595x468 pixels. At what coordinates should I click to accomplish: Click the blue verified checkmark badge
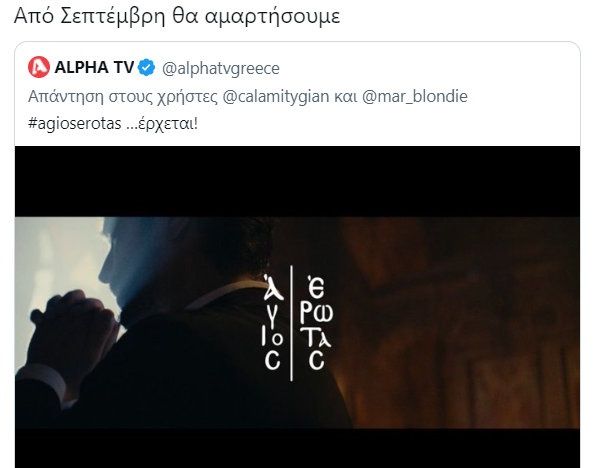pos(146,68)
